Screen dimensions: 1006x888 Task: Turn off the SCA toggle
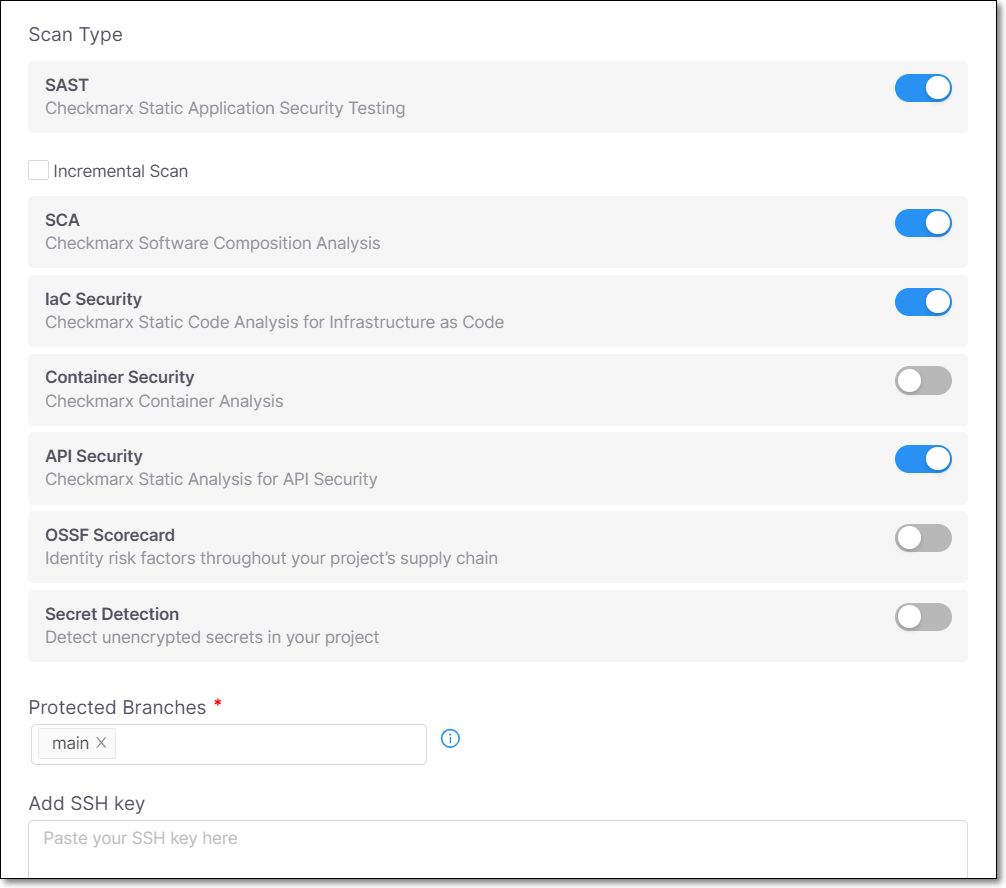923,223
